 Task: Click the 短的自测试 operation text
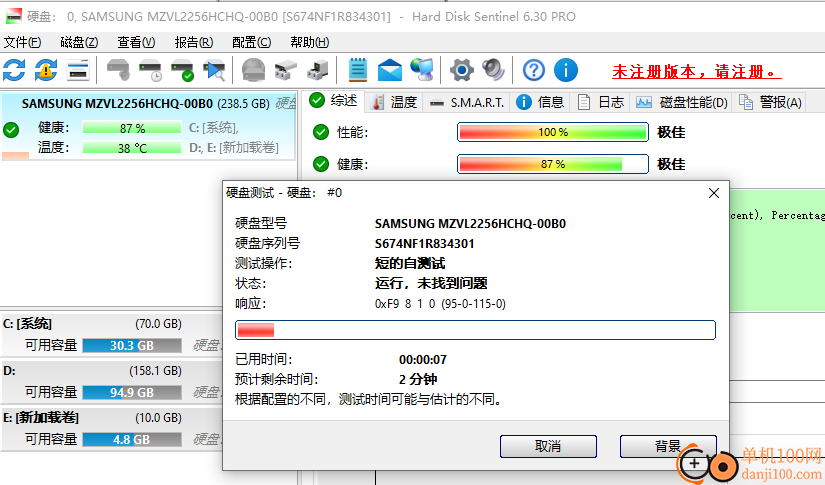coord(410,264)
